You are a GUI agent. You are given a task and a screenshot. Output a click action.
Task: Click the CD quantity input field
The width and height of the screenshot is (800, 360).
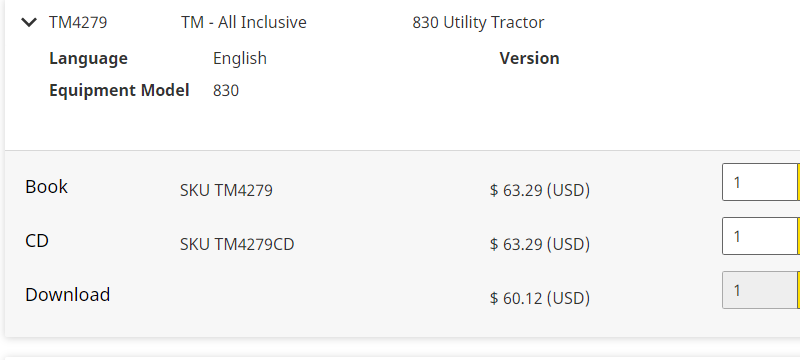(759, 236)
